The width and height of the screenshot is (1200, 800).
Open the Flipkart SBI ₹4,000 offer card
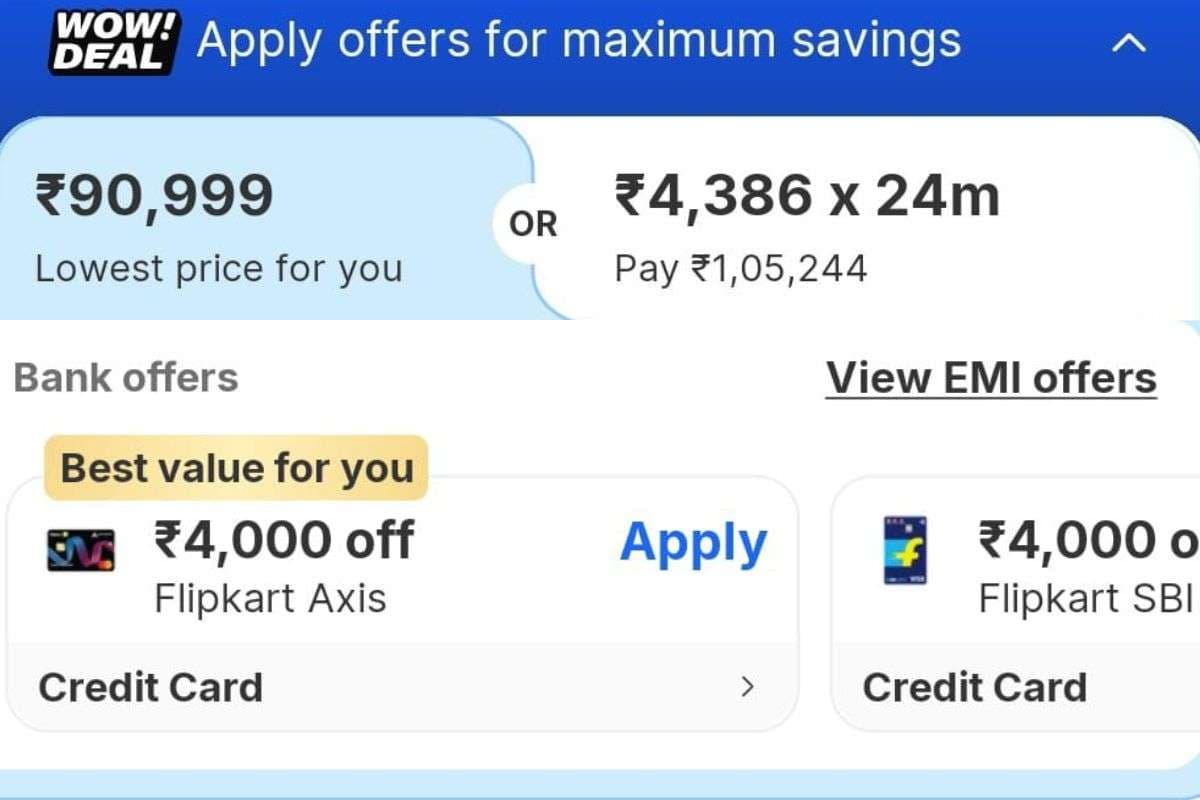1015,604
